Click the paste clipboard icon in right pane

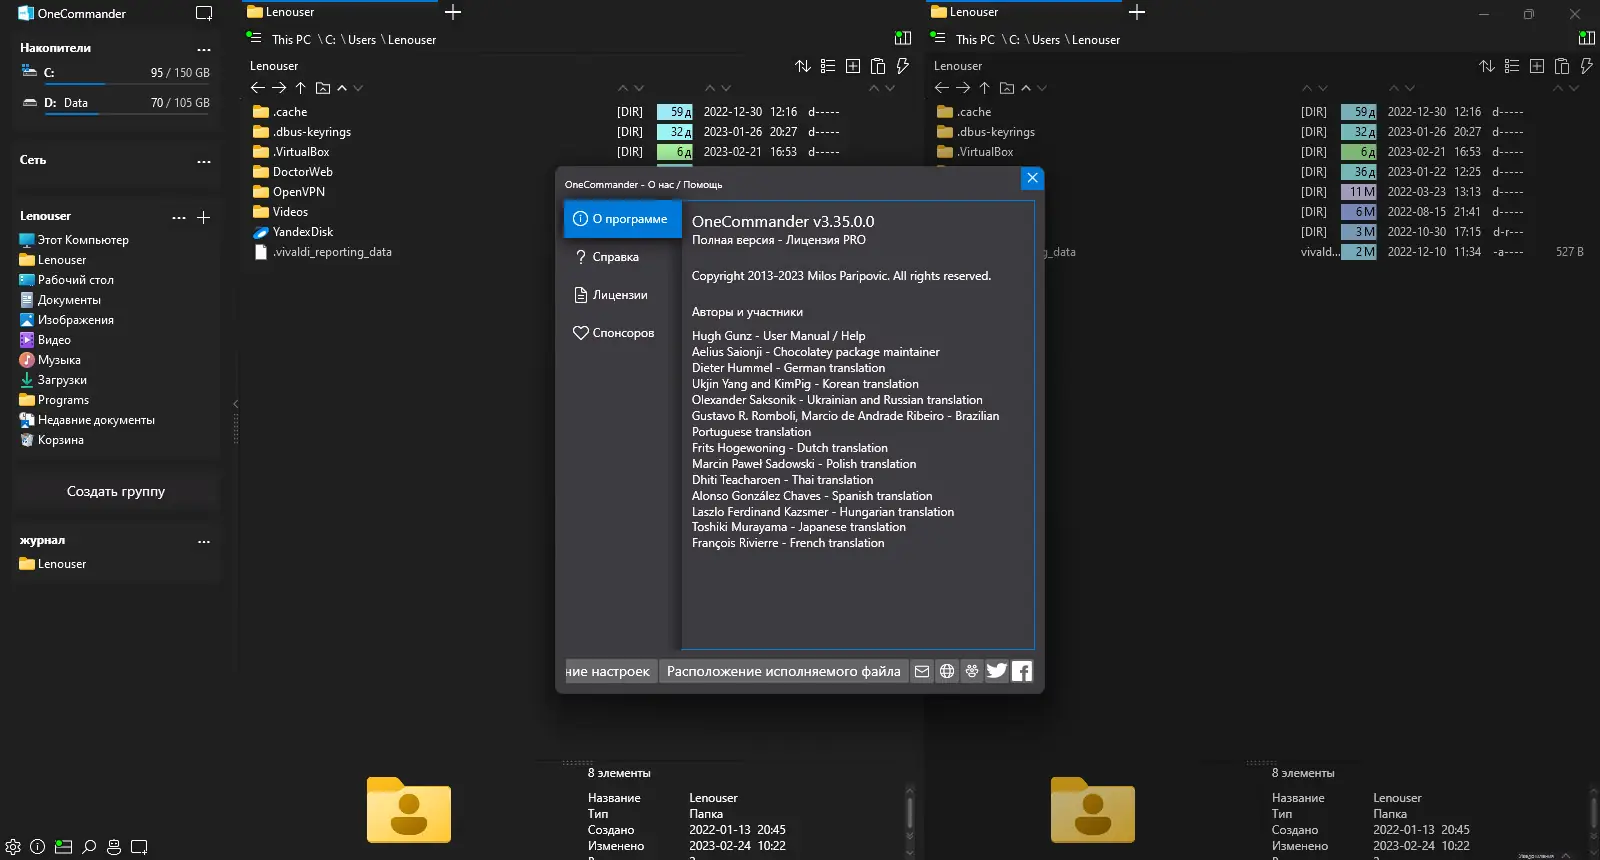point(1562,66)
